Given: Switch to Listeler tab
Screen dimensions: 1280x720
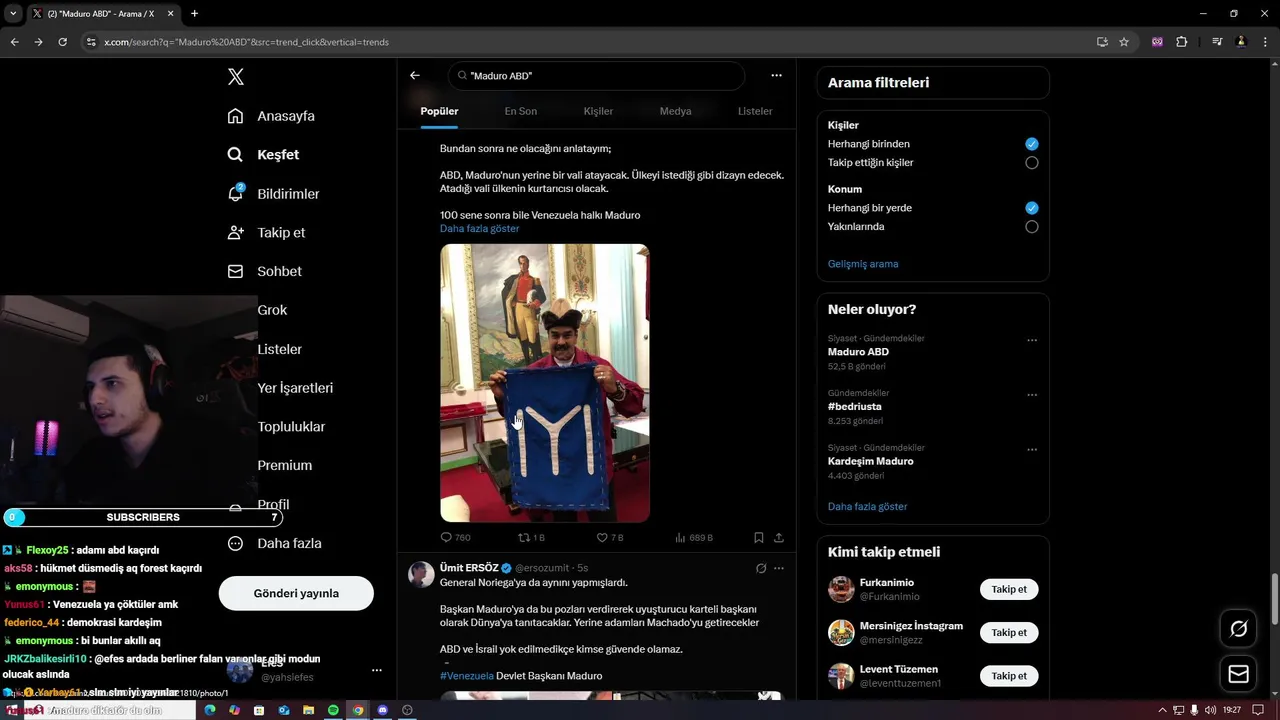Looking at the screenshot, I should pos(755,111).
